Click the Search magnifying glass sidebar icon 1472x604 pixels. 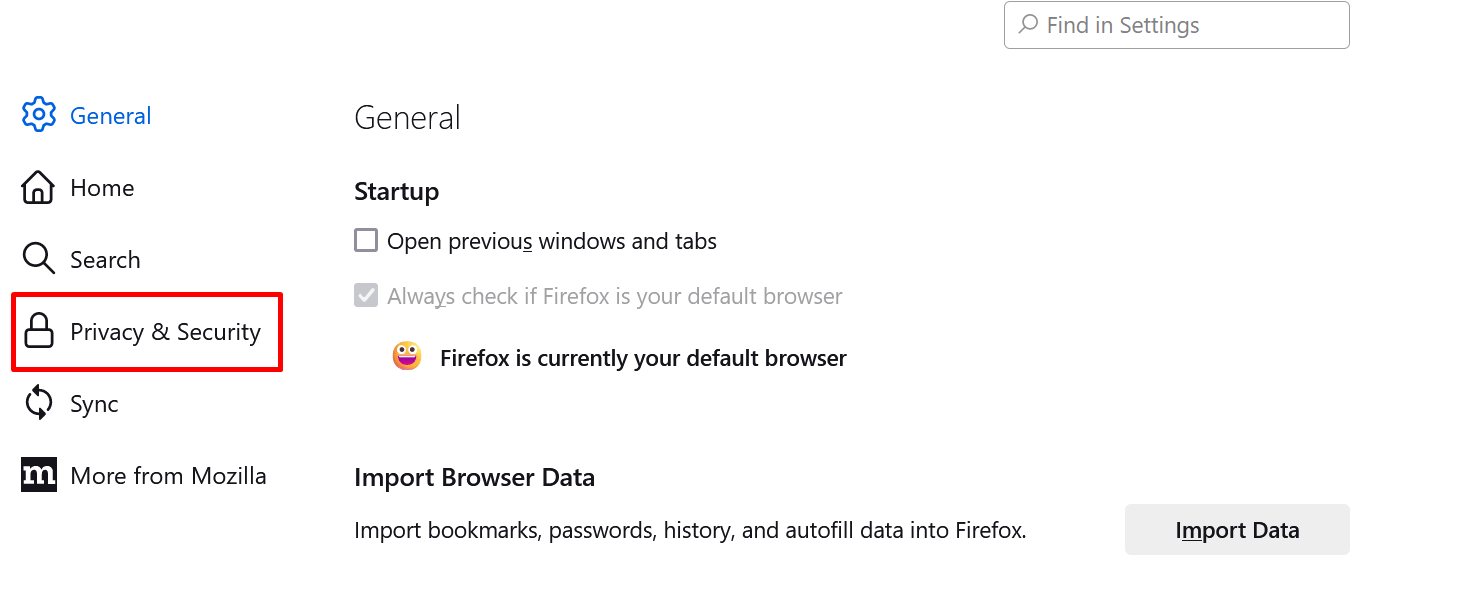(x=38, y=259)
